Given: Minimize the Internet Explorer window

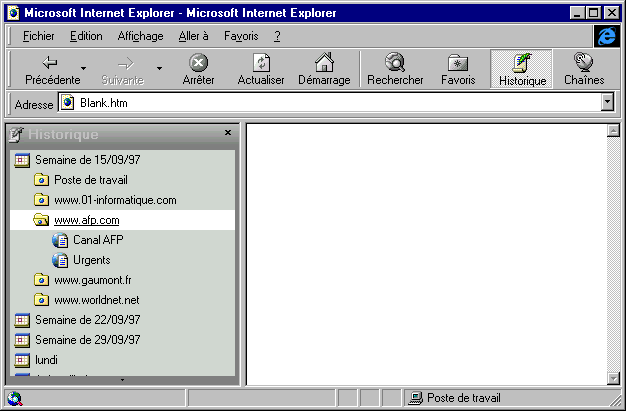Looking at the screenshot, I should coord(576,13).
